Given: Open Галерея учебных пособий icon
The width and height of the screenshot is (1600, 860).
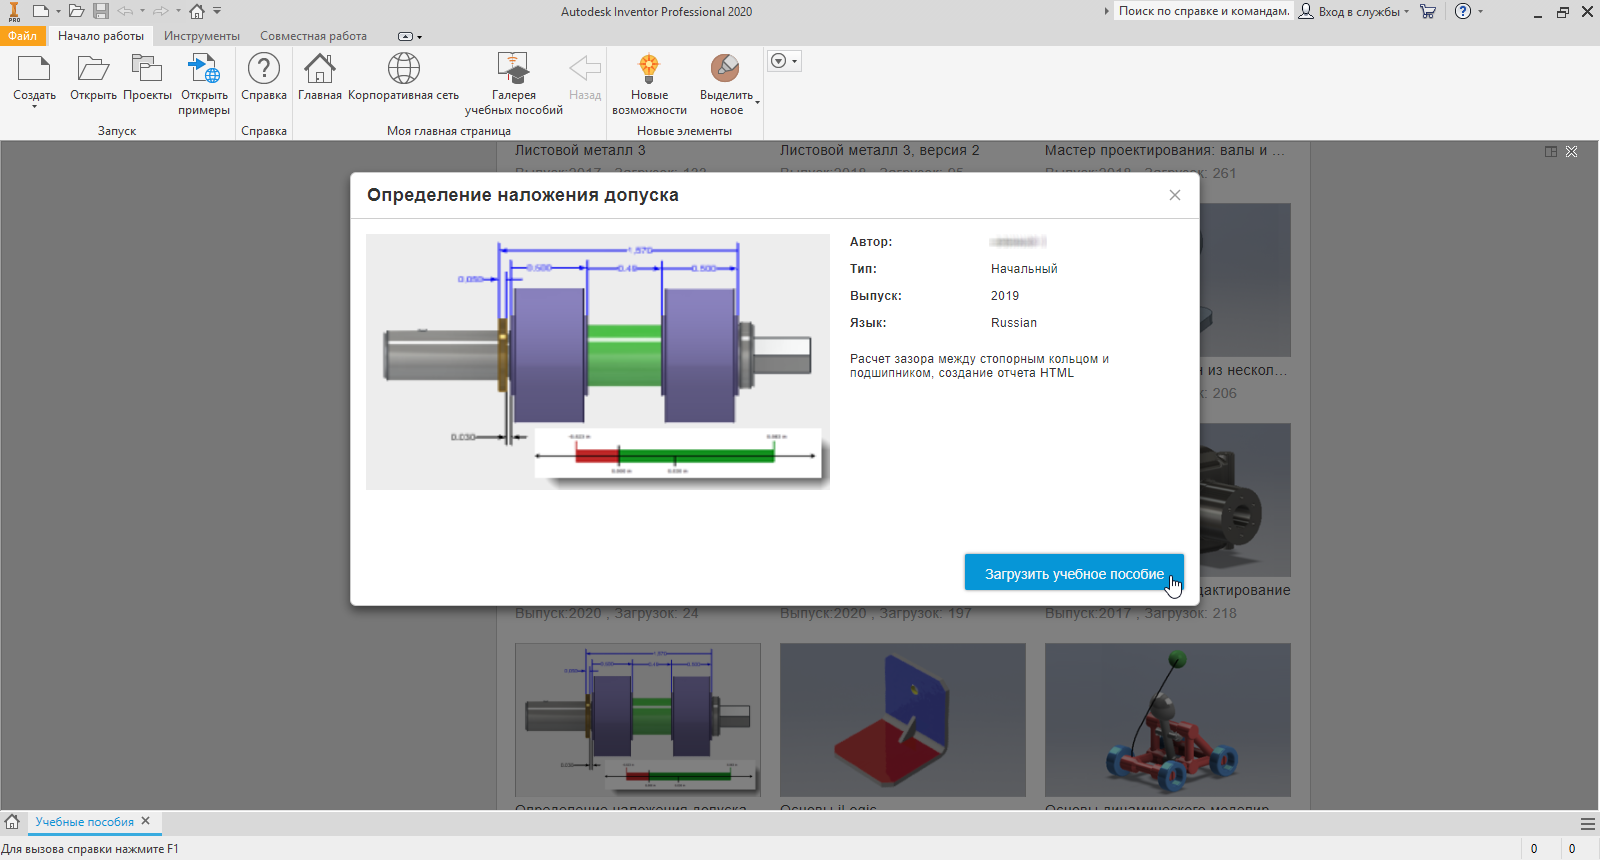Looking at the screenshot, I should tap(513, 69).
